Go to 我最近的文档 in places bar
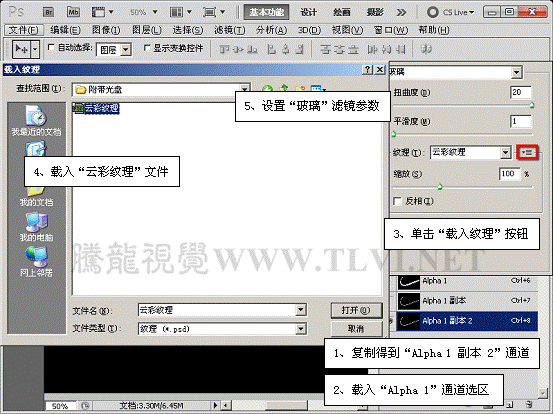 36,121
